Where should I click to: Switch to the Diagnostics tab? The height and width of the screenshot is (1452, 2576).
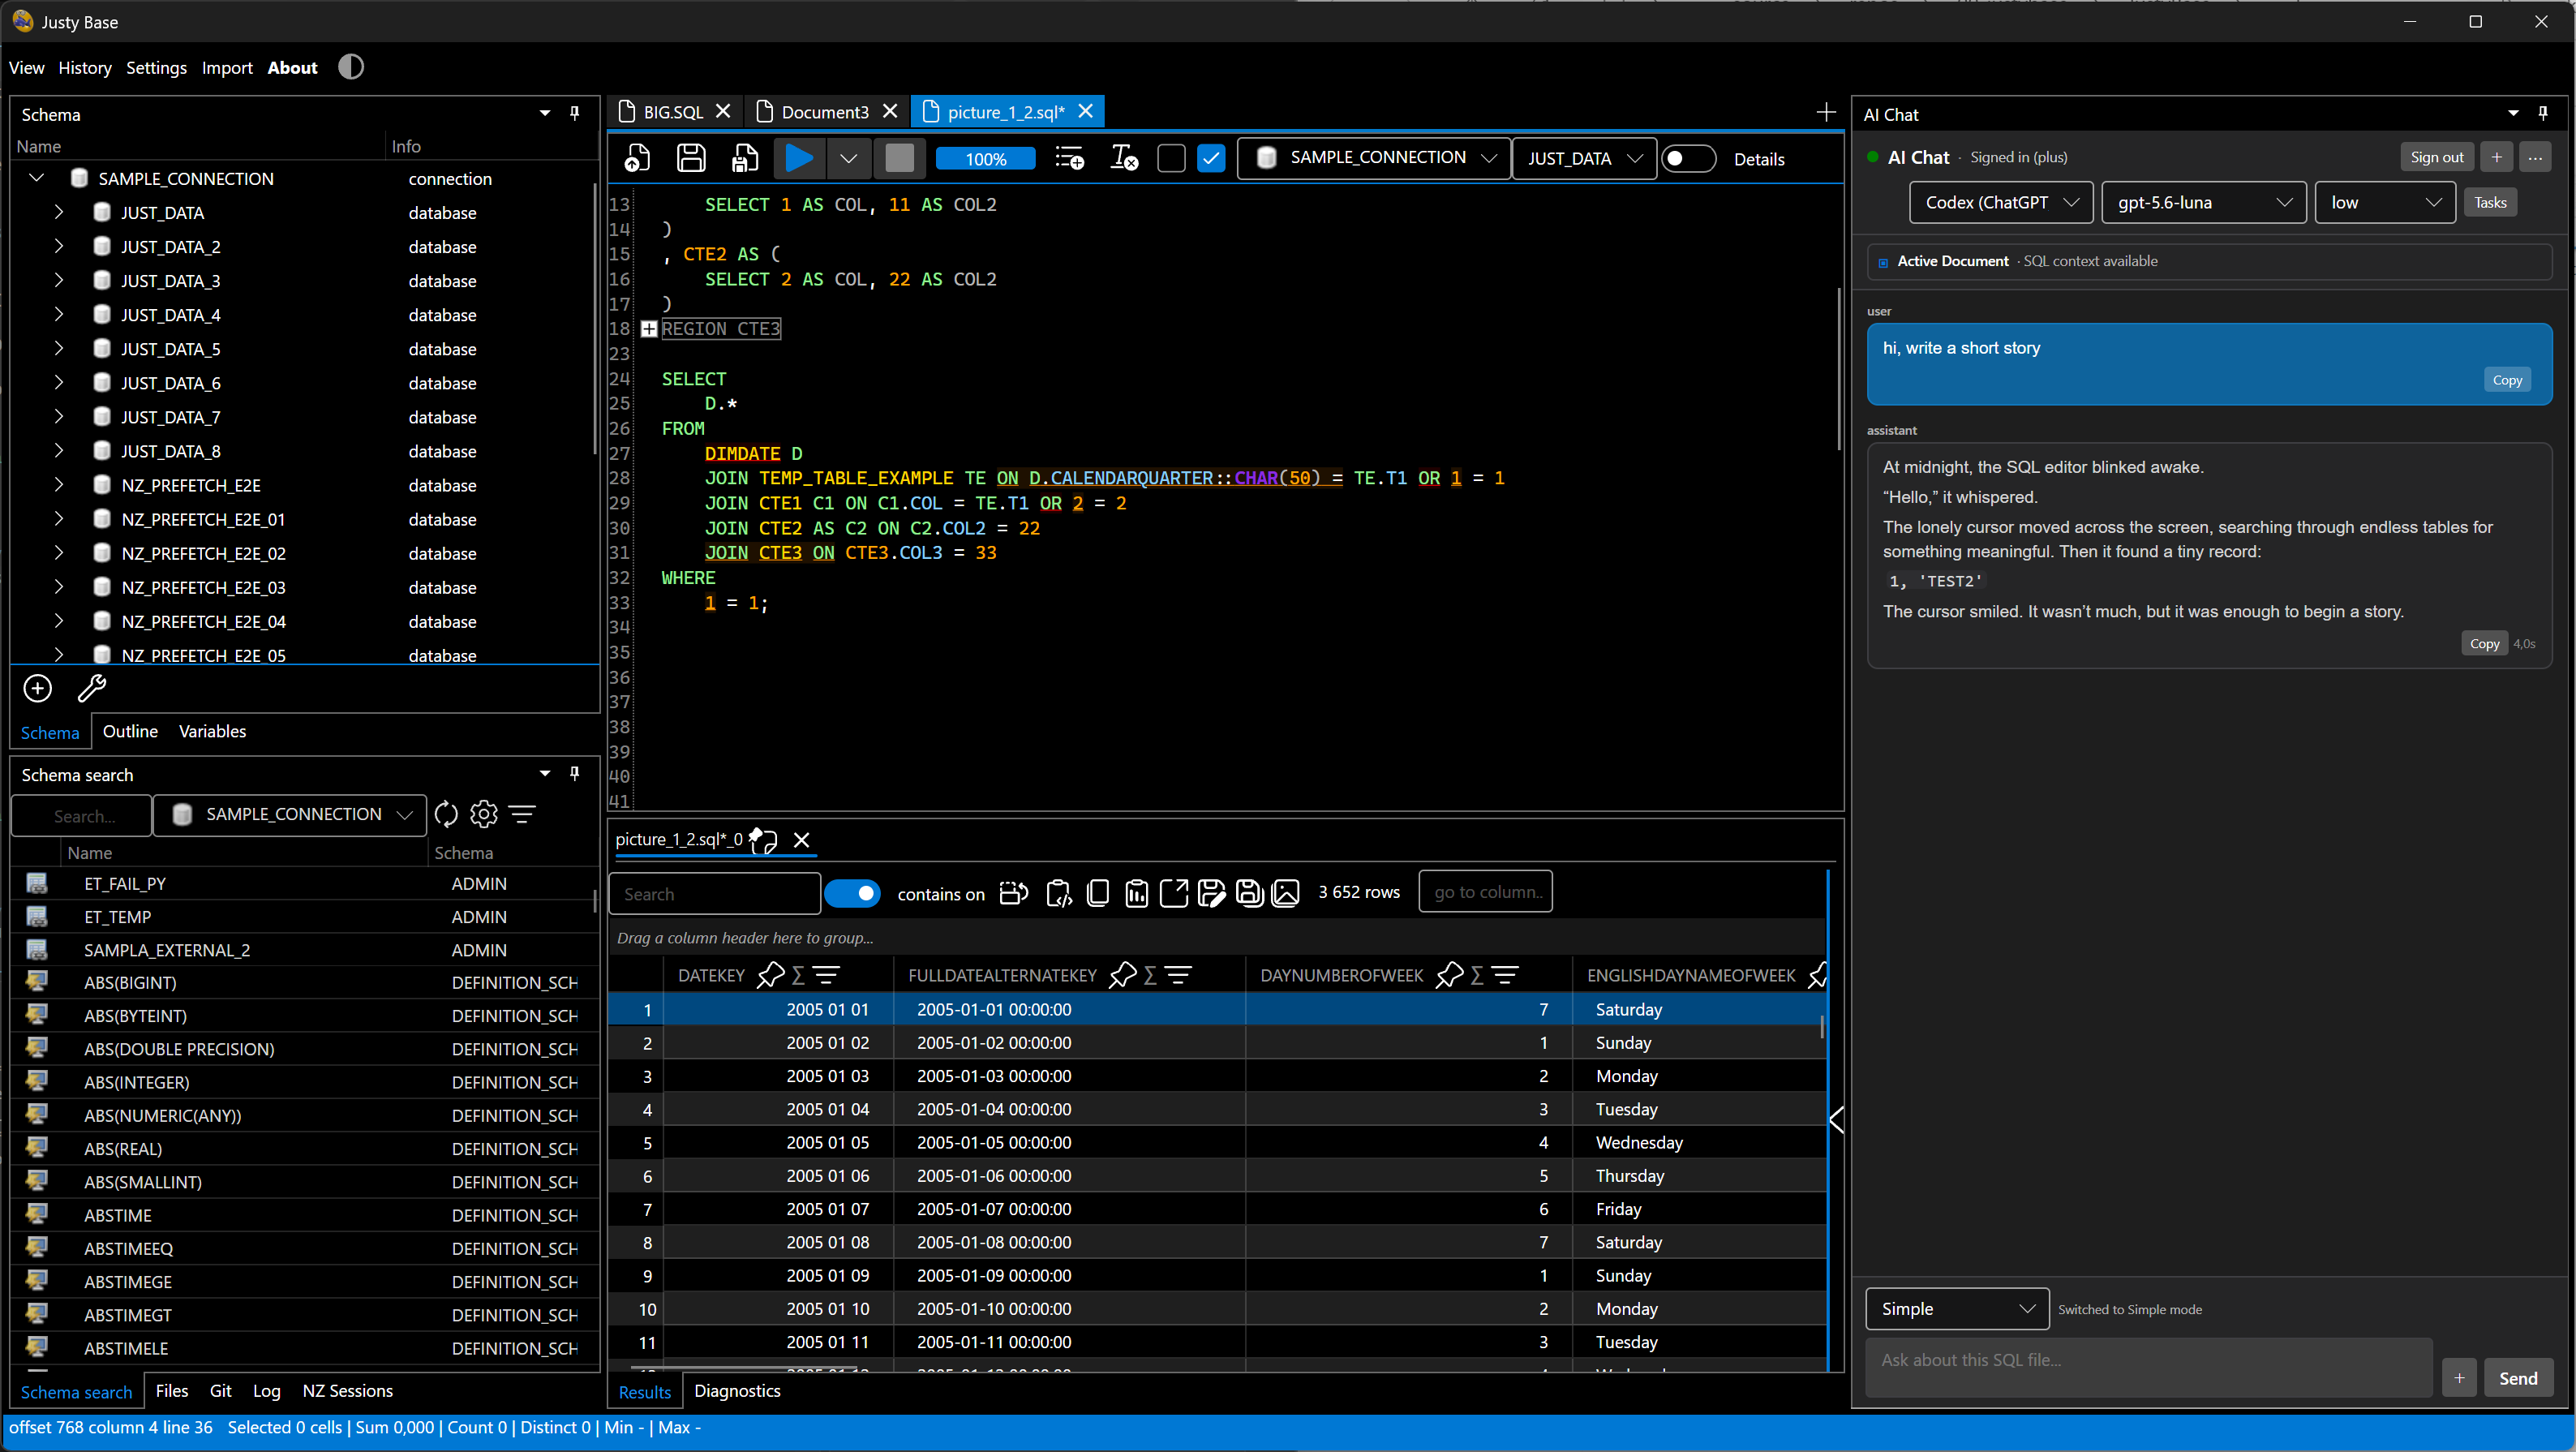point(737,1391)
